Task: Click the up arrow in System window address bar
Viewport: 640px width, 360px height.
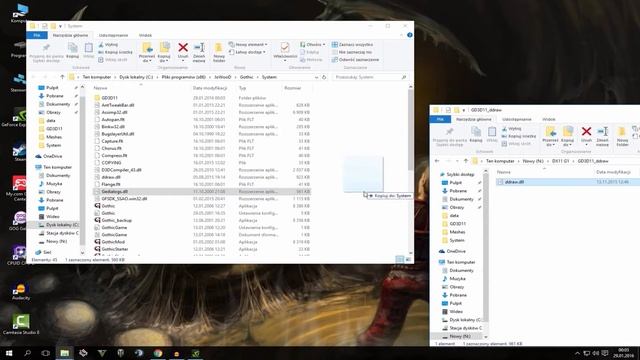Action: [62, 77]
